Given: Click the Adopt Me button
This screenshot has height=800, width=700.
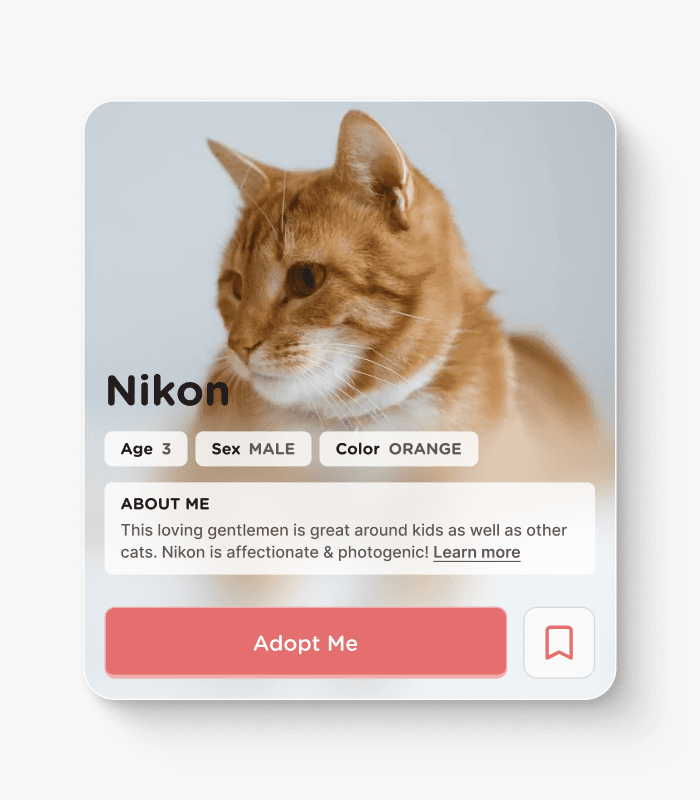Looking at the screenshot, I should [306, 642].
